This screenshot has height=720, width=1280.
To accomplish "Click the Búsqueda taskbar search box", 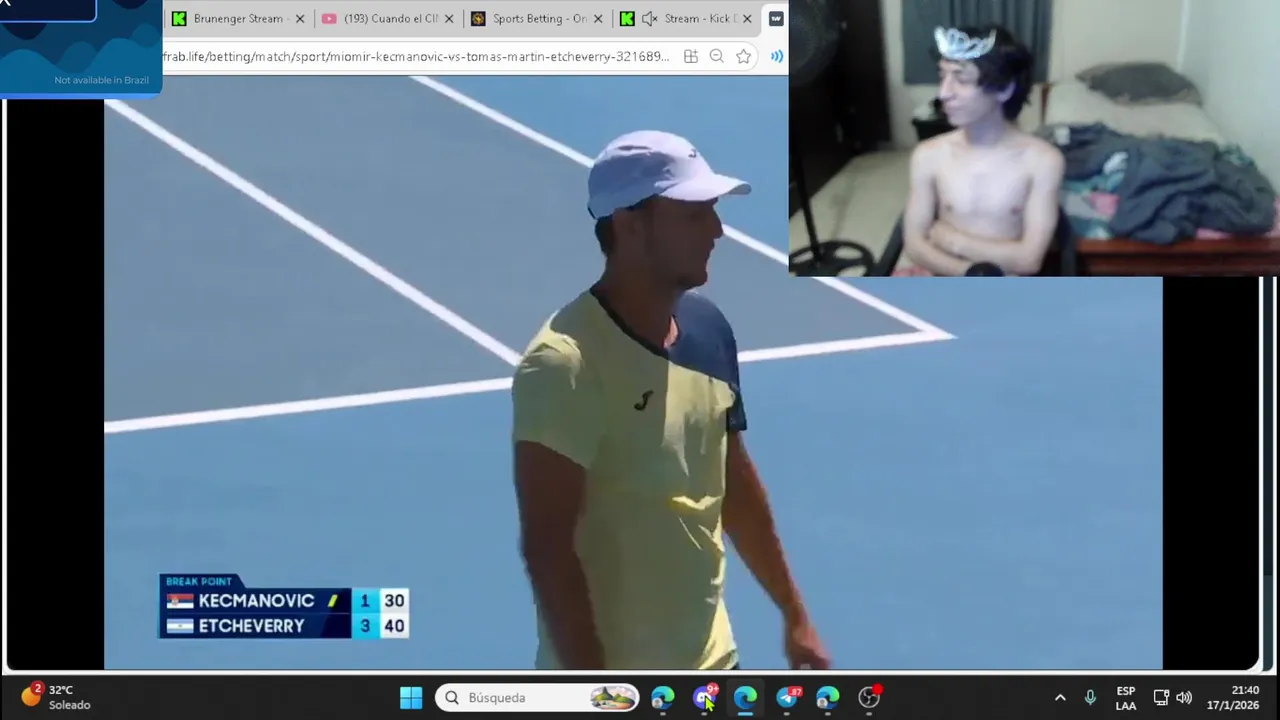I will (x=537, y=698).
